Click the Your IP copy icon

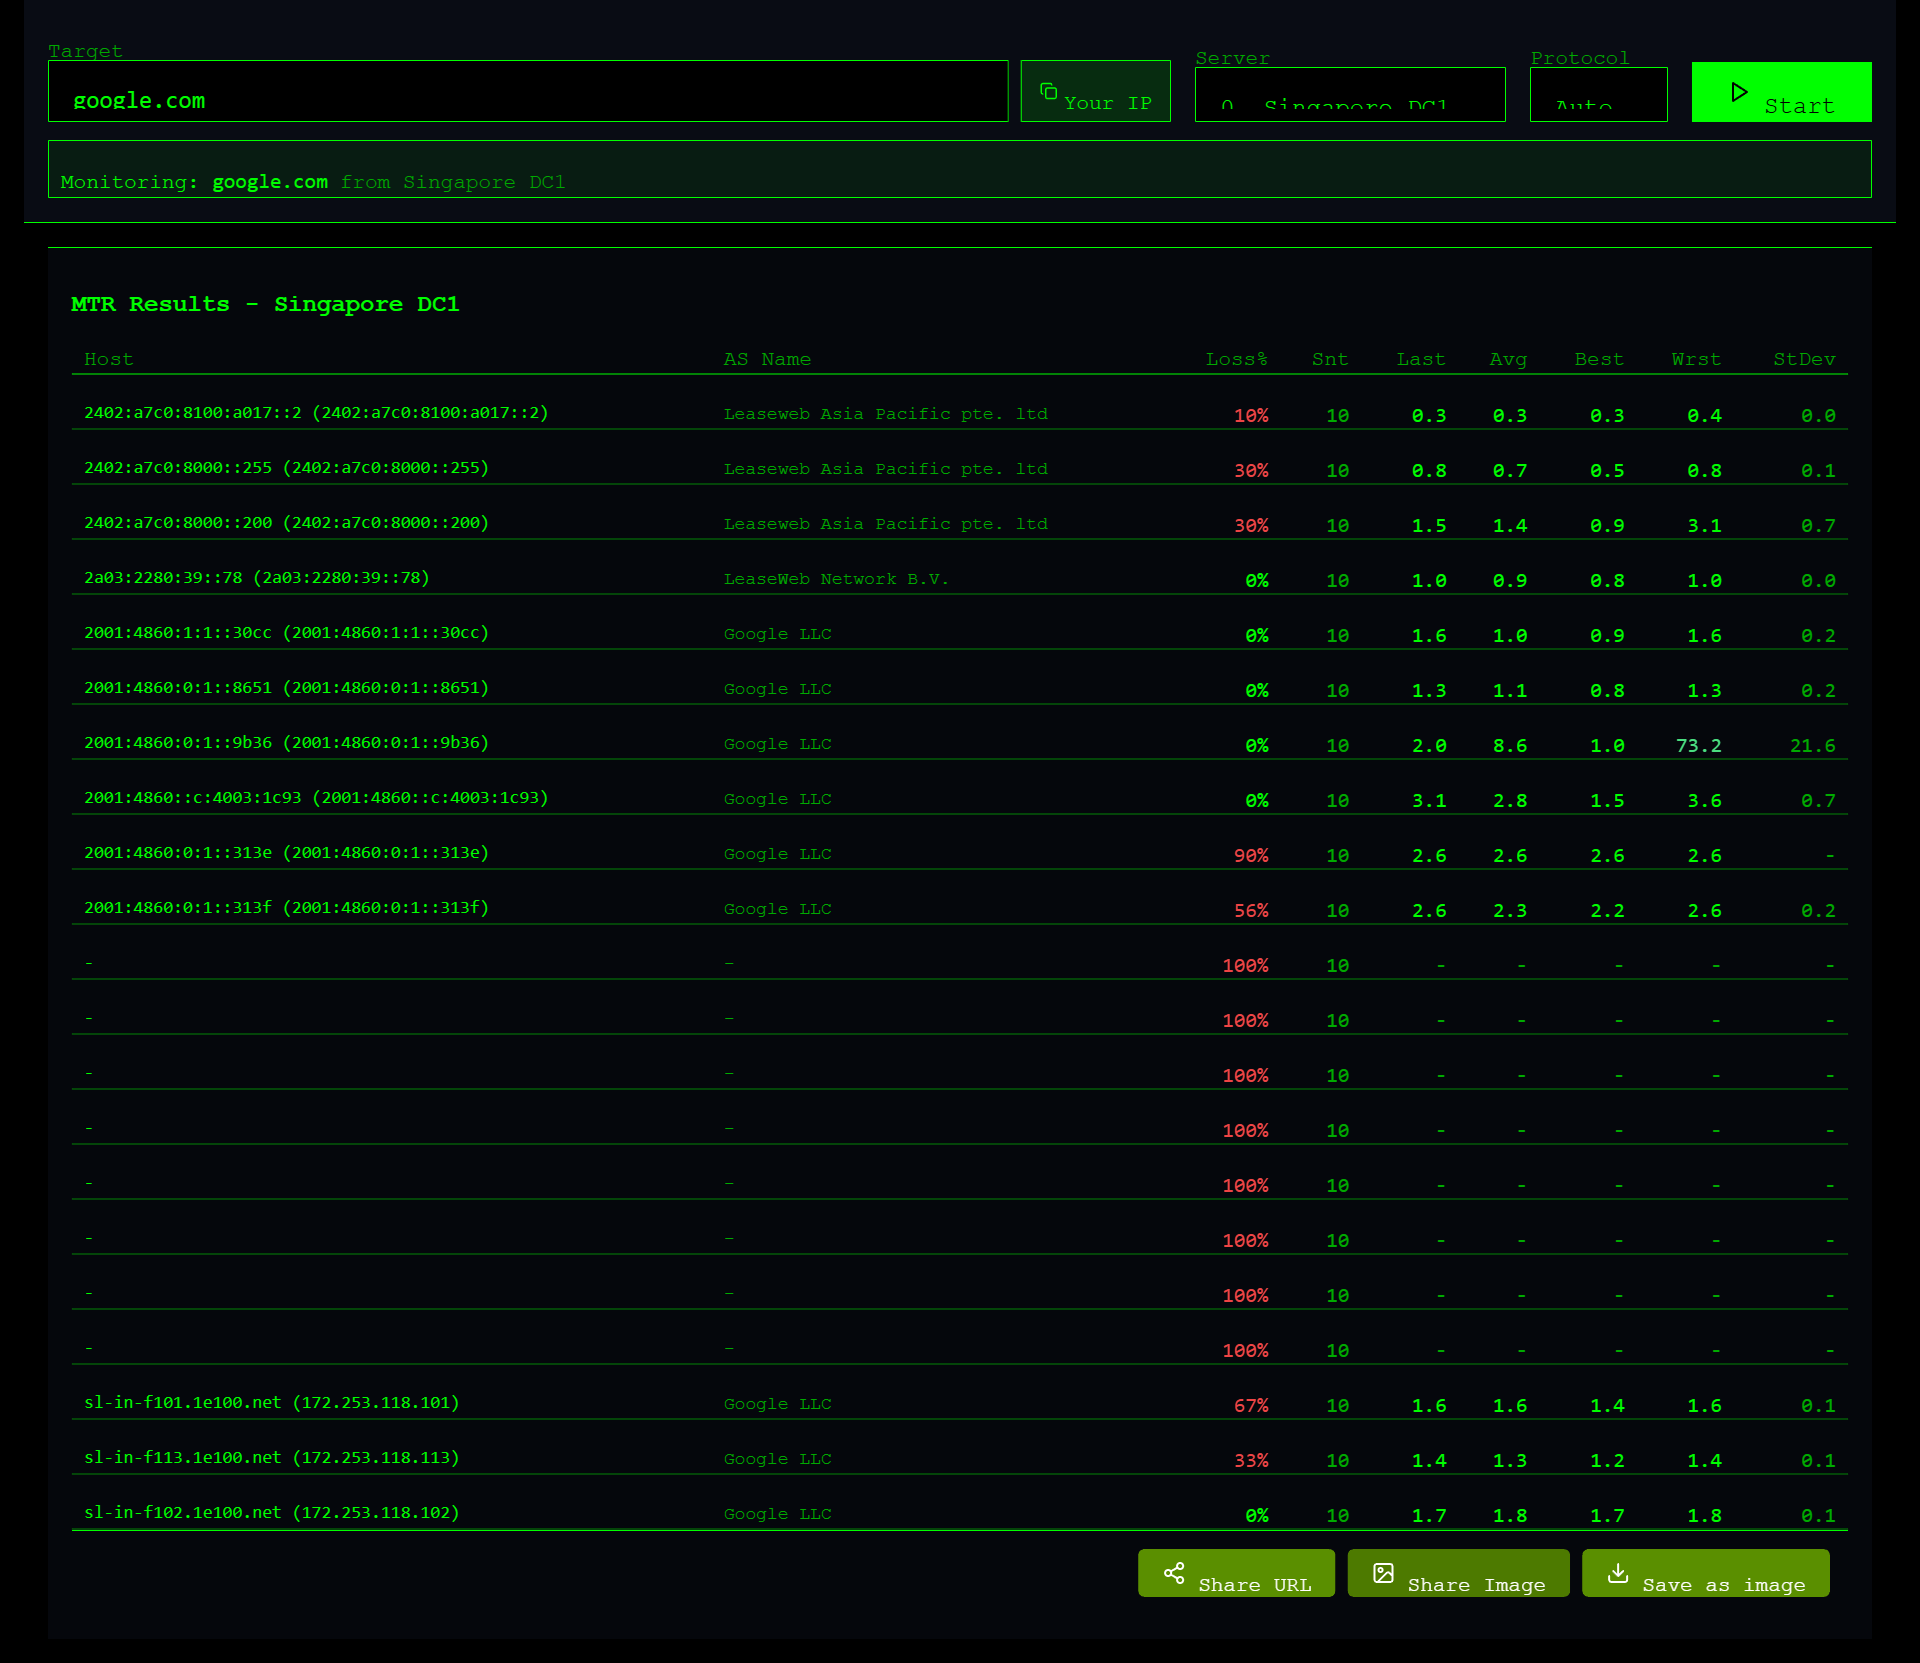[x=1048, y=92]
